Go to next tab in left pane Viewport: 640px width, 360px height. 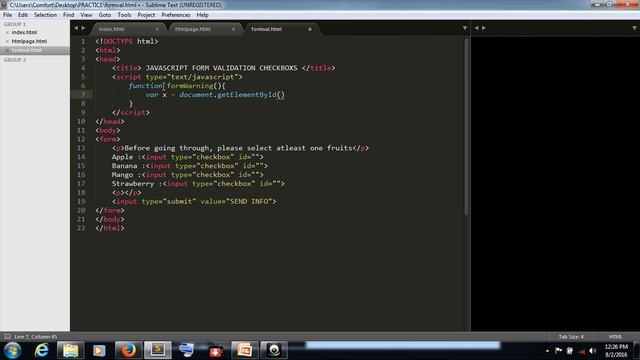[83, 28]
